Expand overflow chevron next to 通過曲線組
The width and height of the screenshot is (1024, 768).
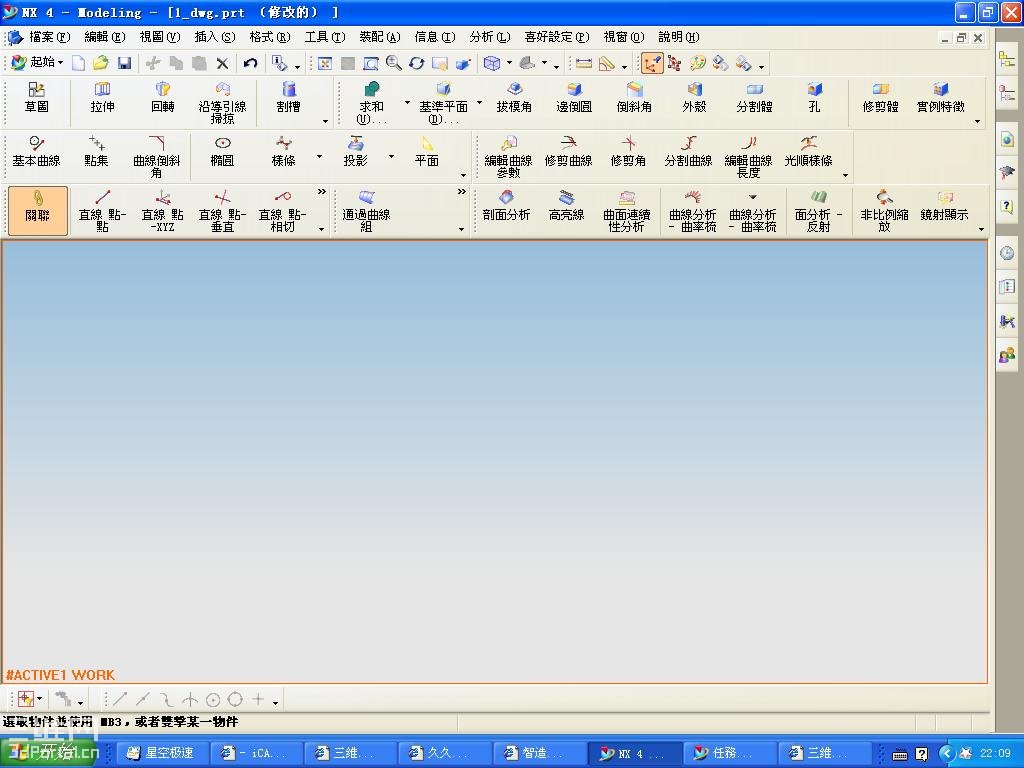[x=462, y=192]
